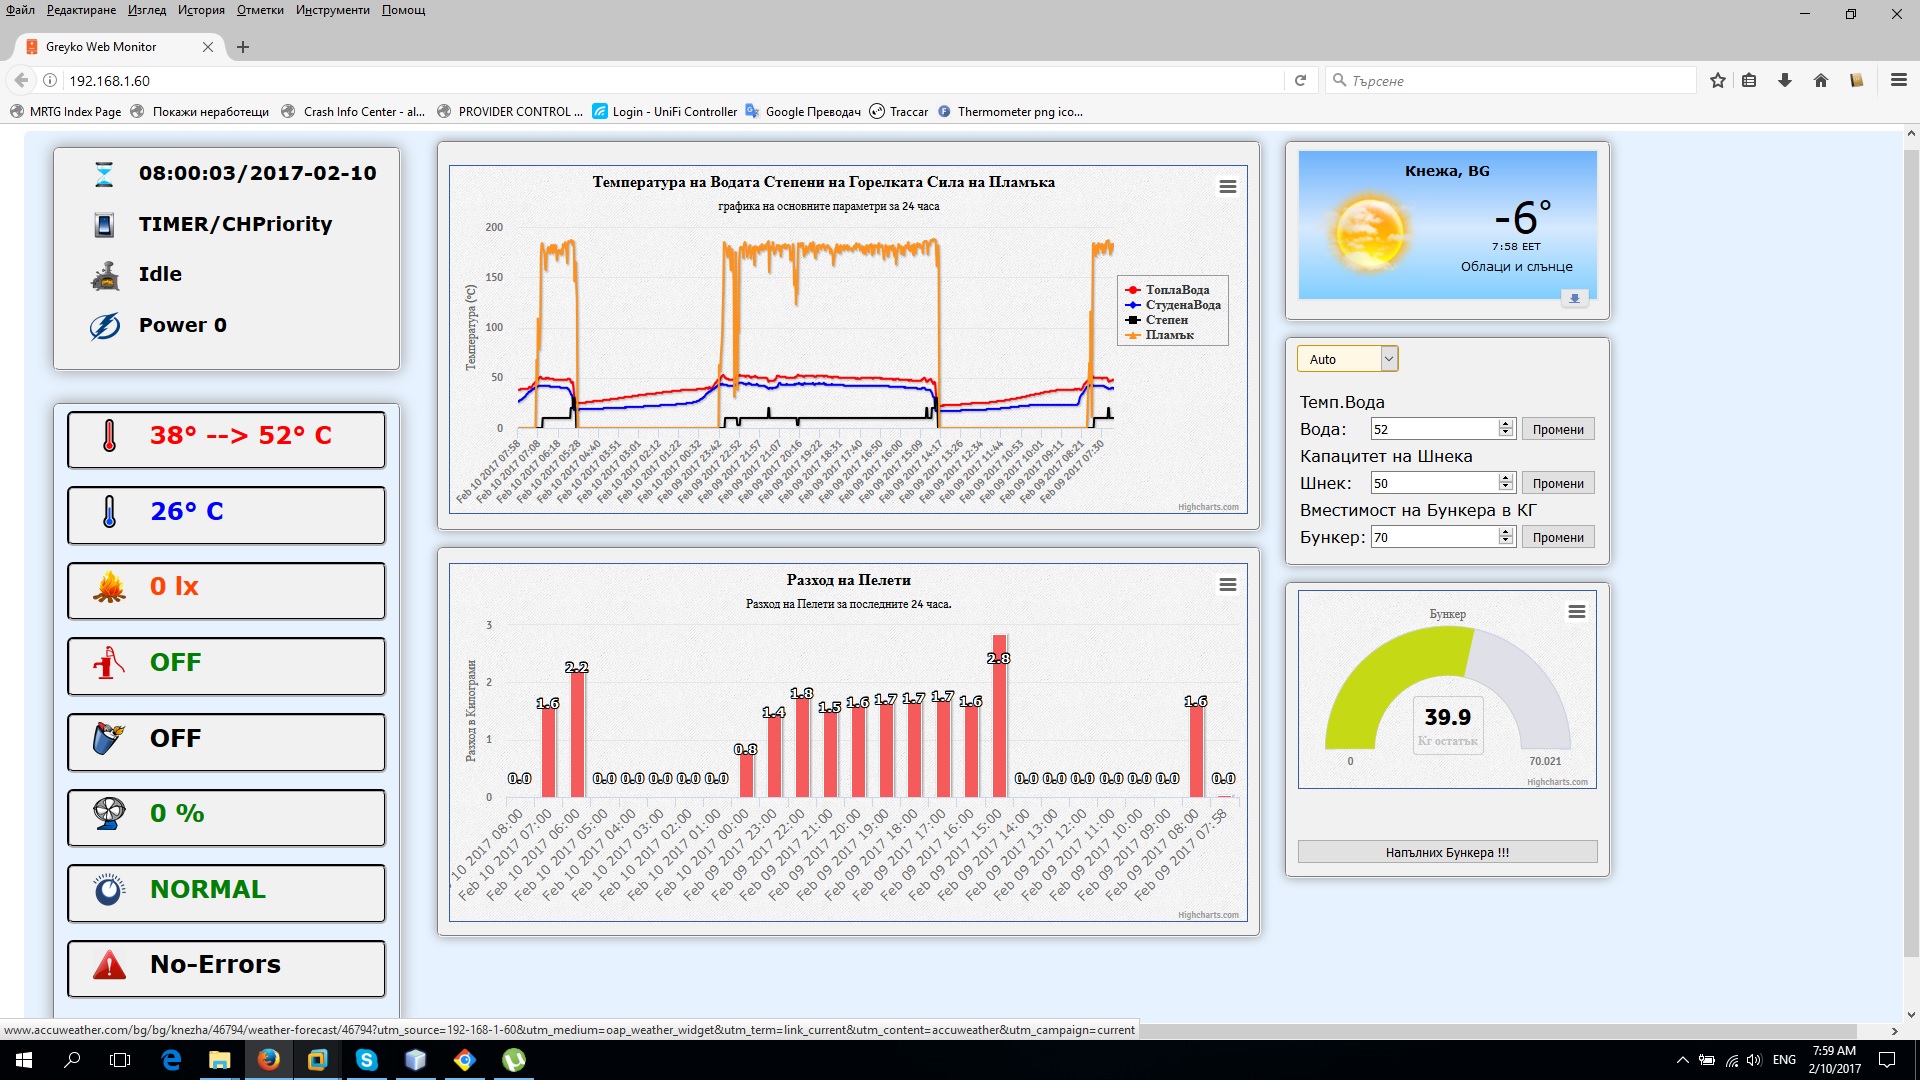Open pellet consumption chart context menu
This screenshot has width=1920, height=1080.
[x=1228, y=585]
